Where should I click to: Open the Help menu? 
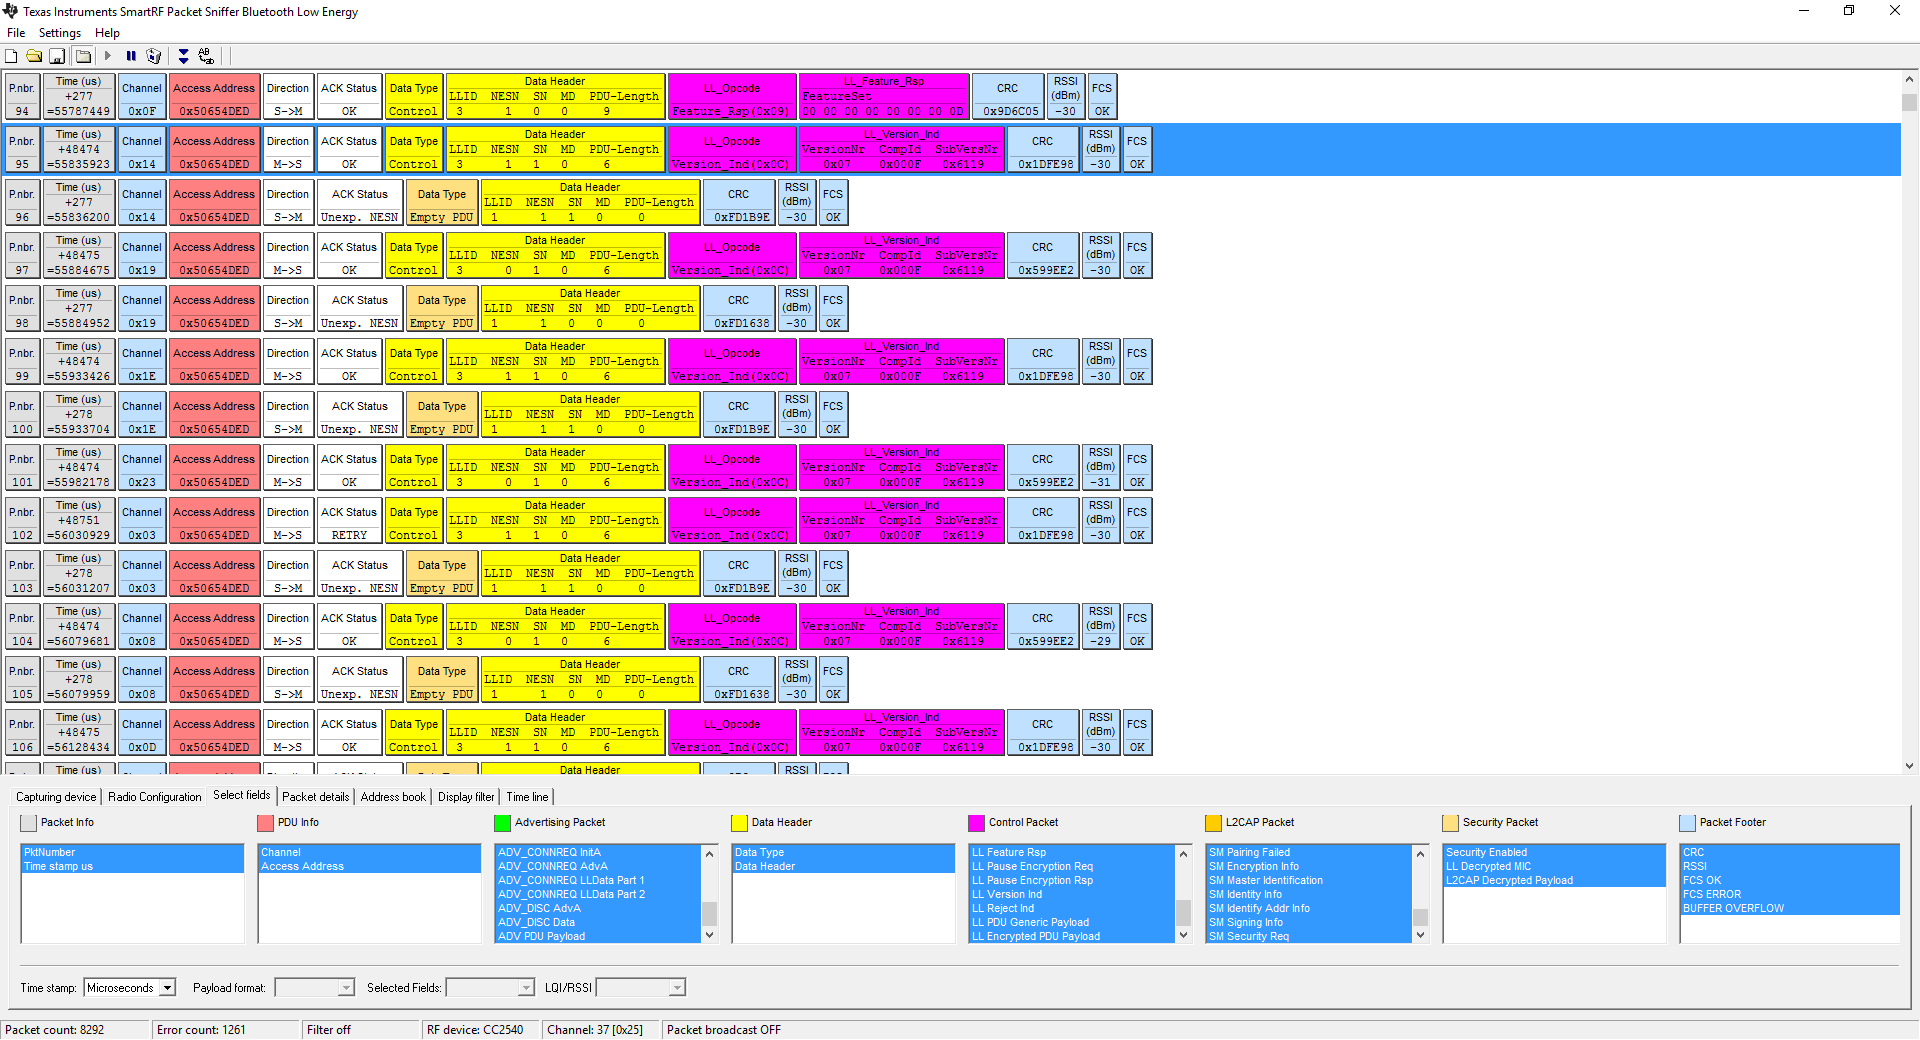pos(107,33)
